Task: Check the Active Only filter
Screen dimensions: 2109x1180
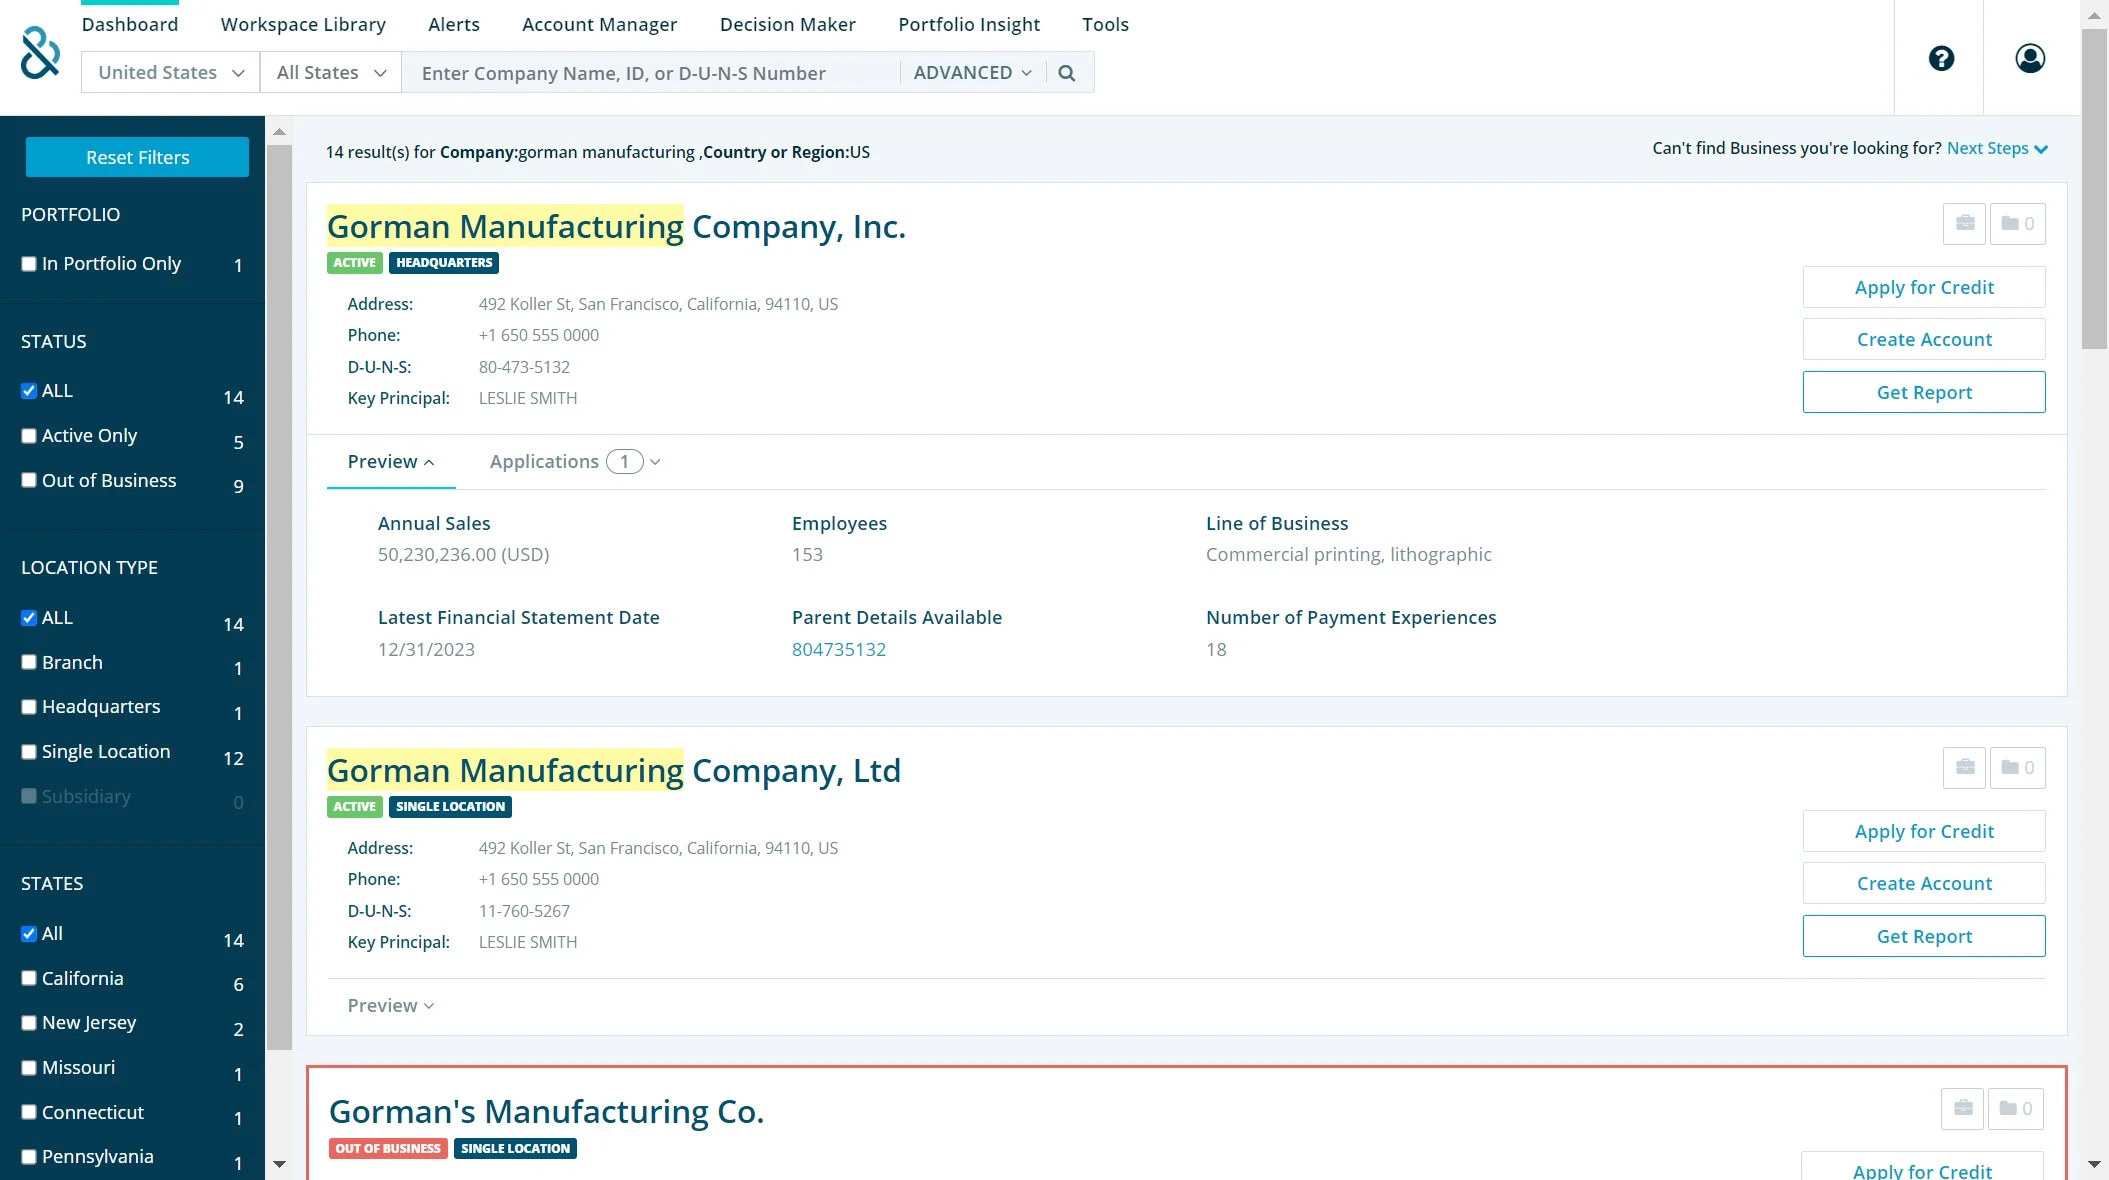Action: [29, 436]
